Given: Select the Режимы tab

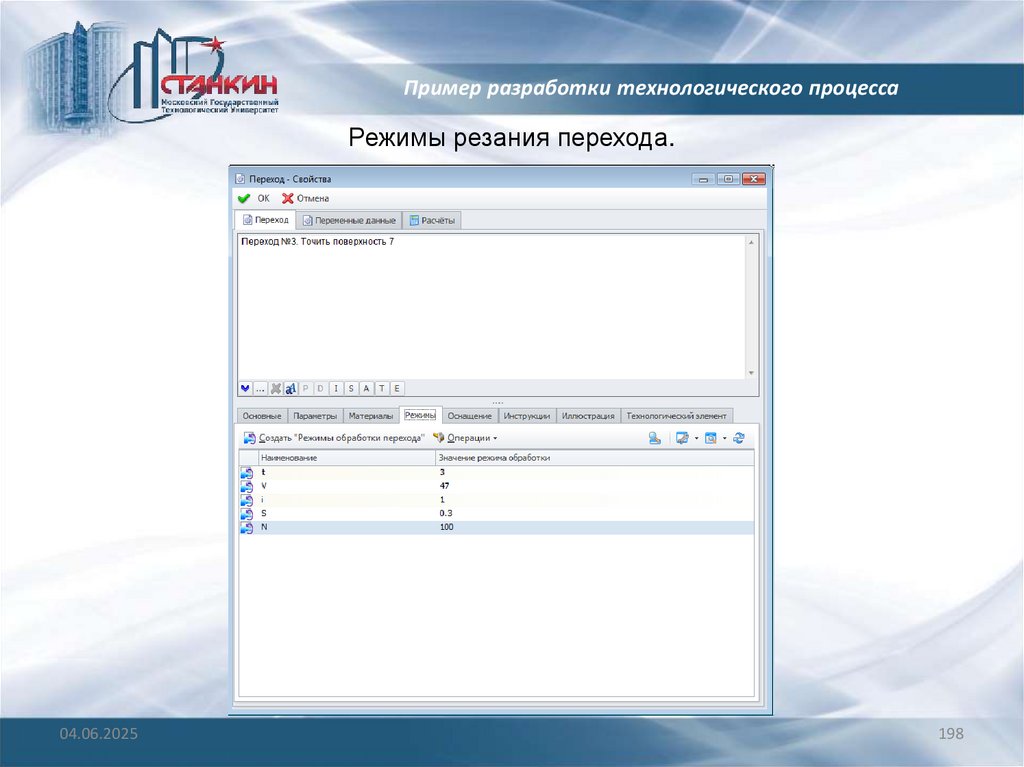Looking at the screenshot, I should tap(420, 416).
